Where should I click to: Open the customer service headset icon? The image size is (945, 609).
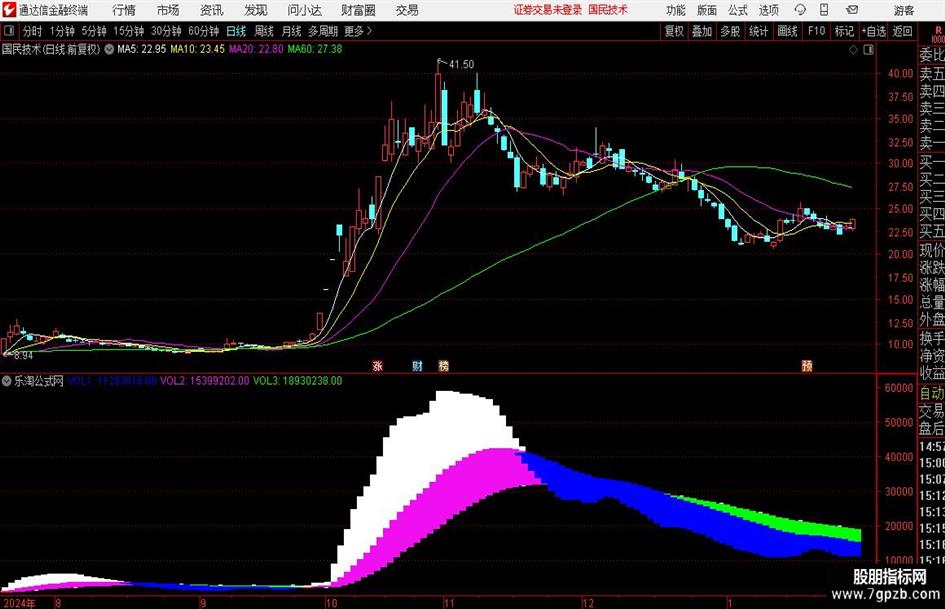(x=800, y=10)
